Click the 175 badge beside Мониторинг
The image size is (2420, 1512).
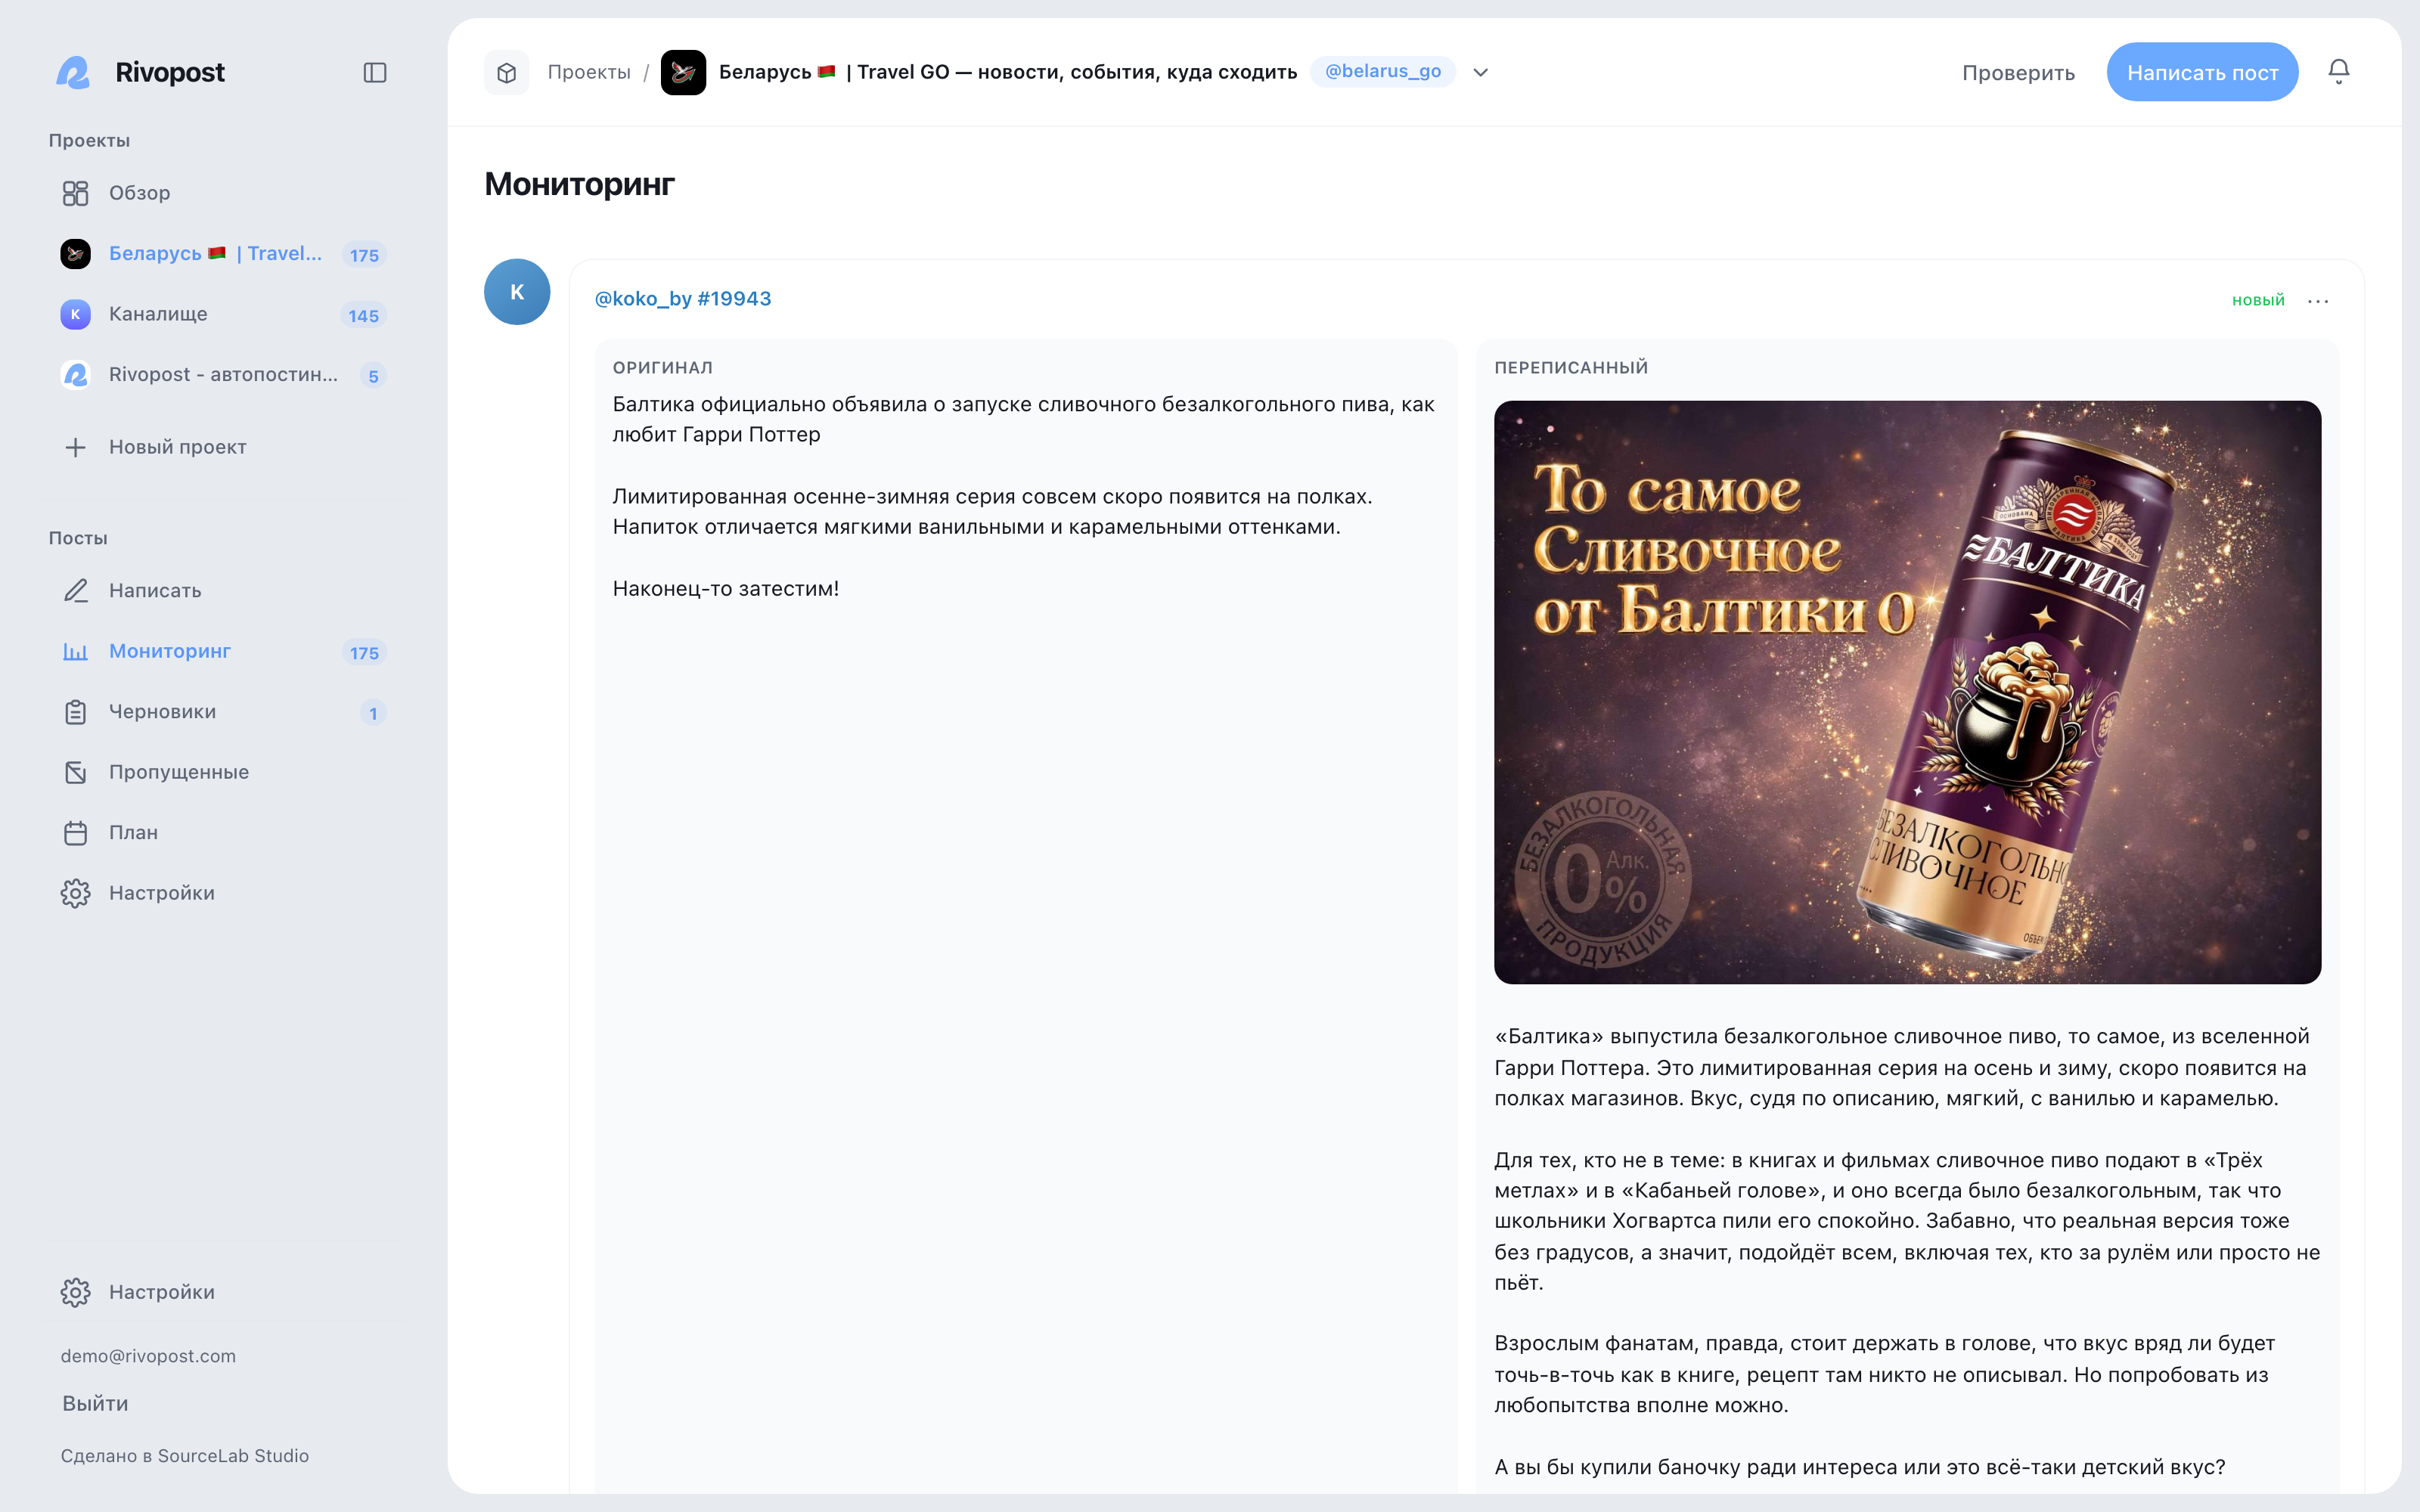[364, 653]
